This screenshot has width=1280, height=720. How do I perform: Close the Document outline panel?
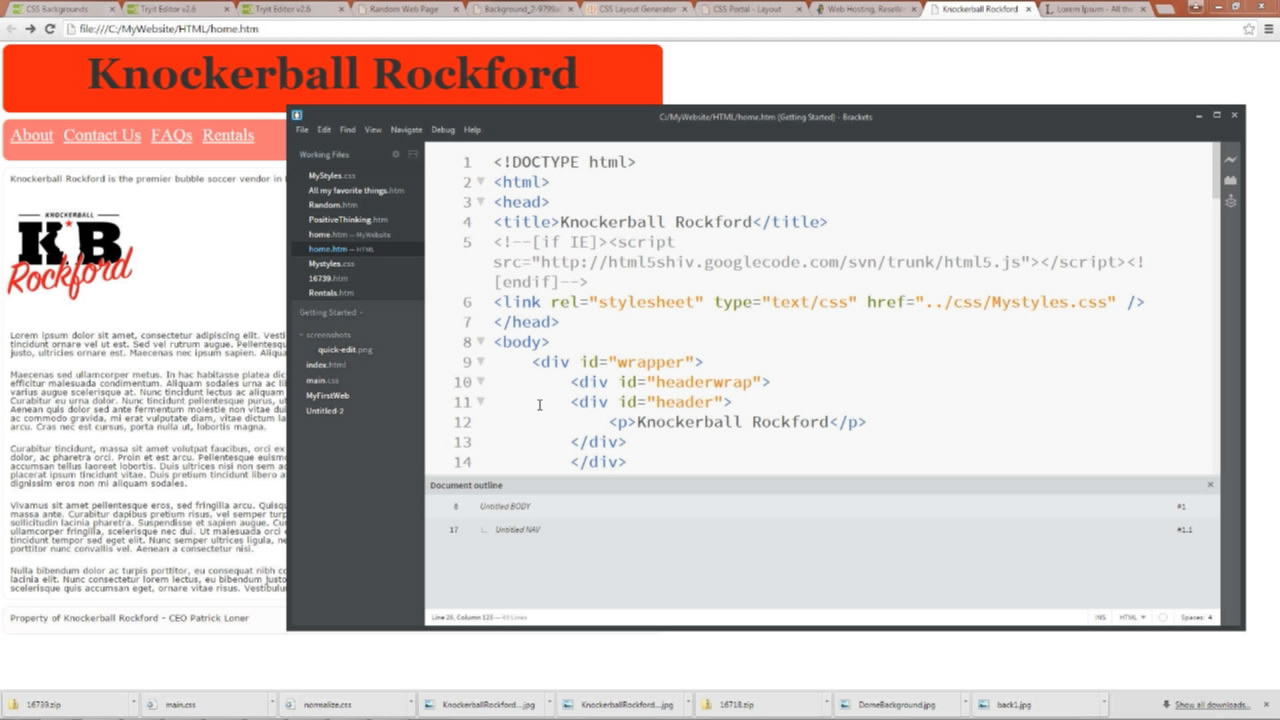pos(1210,485)
